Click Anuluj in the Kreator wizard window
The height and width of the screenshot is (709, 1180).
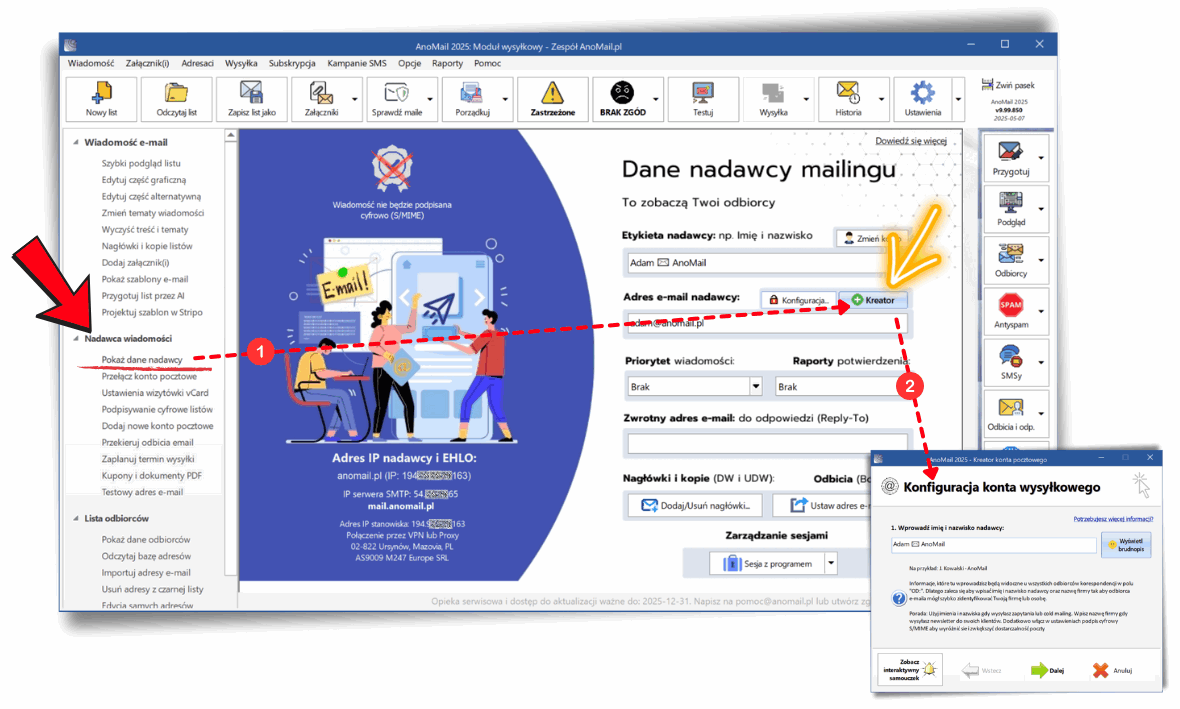1112,670
